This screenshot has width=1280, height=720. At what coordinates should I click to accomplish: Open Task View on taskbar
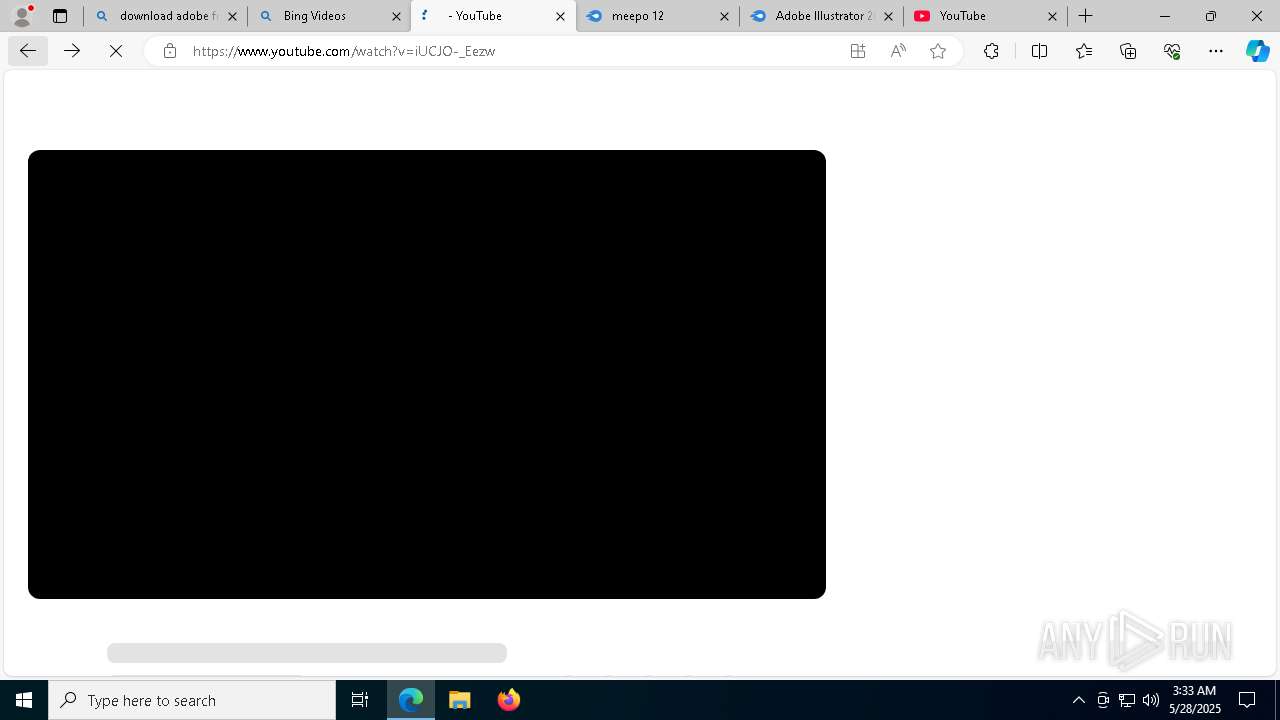(360, 700)
